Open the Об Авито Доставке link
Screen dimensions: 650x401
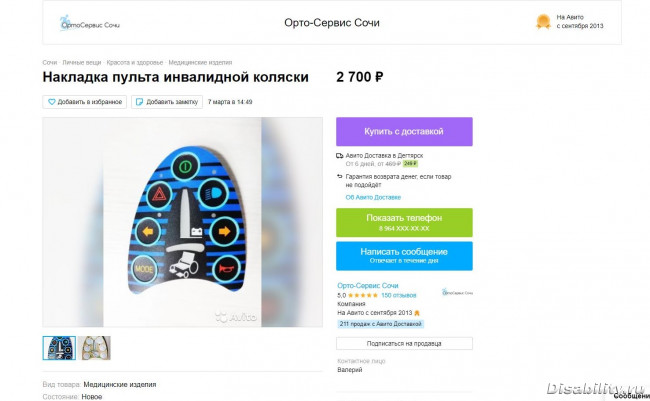(373, 197)
